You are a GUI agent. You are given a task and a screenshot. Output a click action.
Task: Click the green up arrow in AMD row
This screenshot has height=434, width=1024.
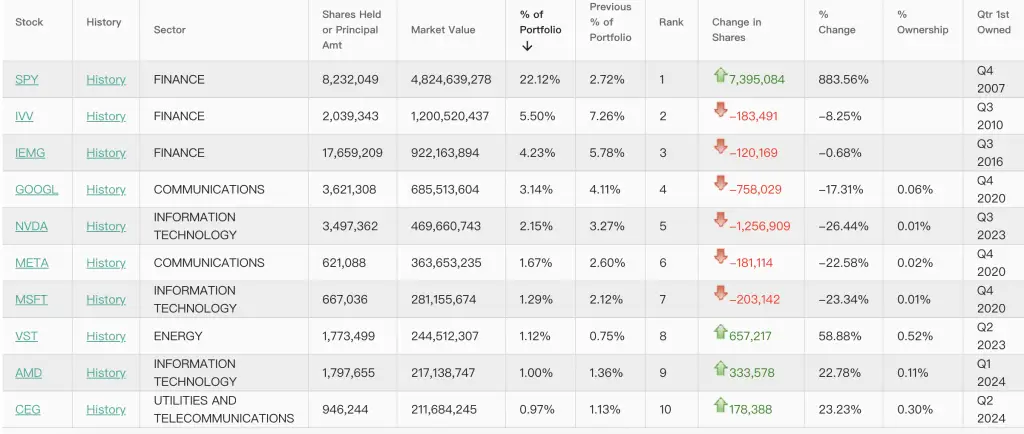720,368
